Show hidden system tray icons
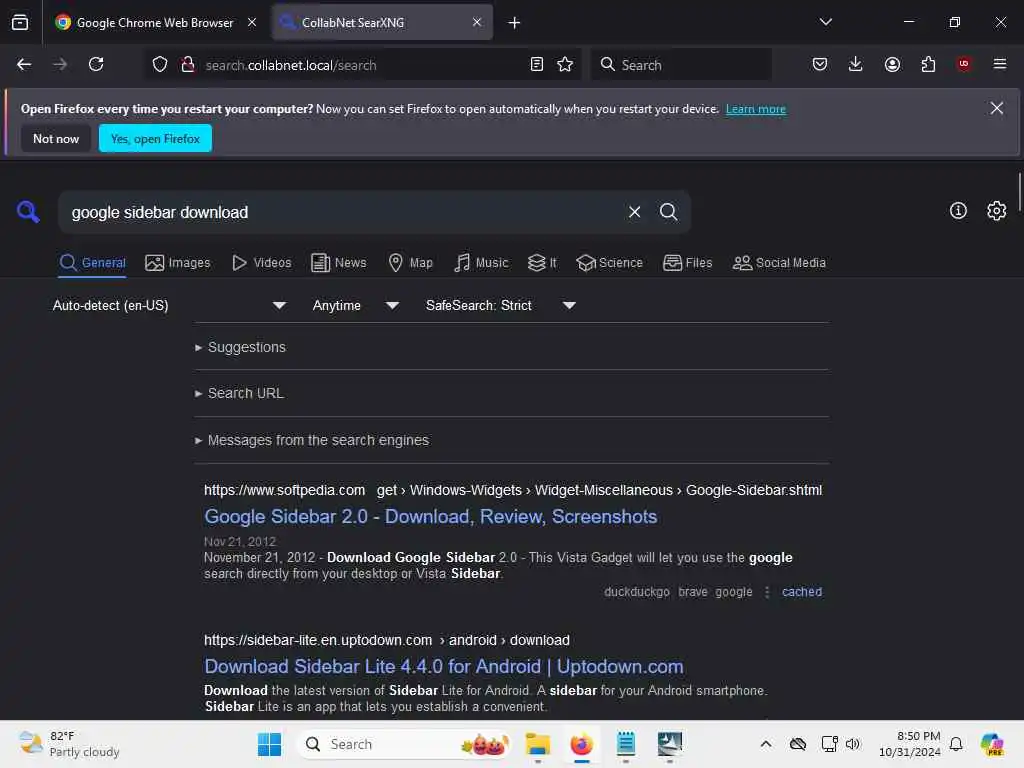Screen dimensions: 1024x768 tap(765, 744)
